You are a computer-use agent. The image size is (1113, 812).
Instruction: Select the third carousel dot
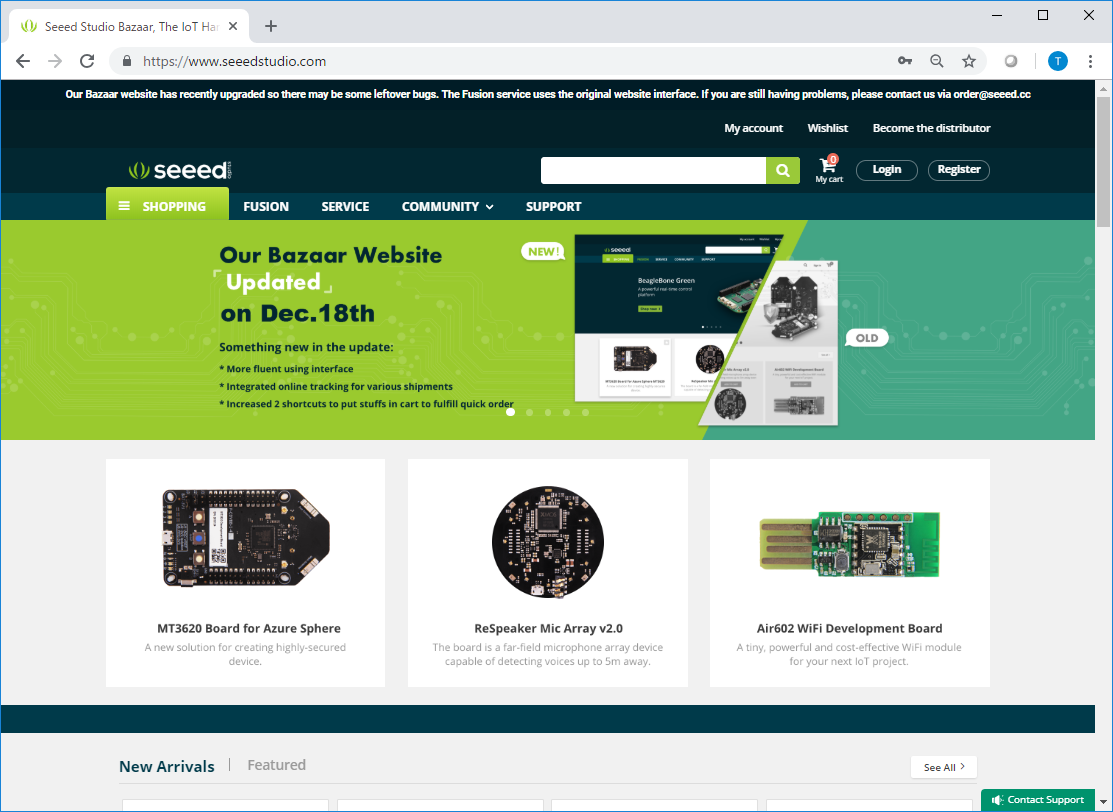(548, 412)
